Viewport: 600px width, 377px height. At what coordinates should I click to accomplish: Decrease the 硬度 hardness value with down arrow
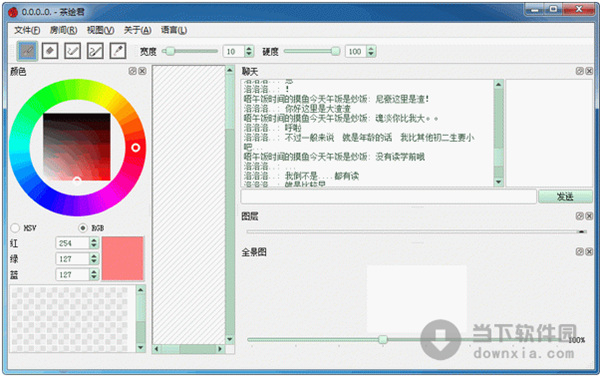click(371, 54)
